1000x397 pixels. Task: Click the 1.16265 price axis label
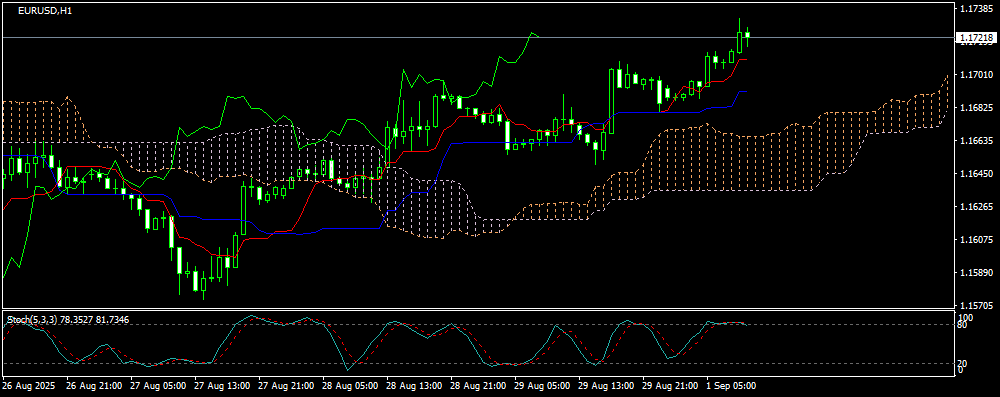point(976,207)
